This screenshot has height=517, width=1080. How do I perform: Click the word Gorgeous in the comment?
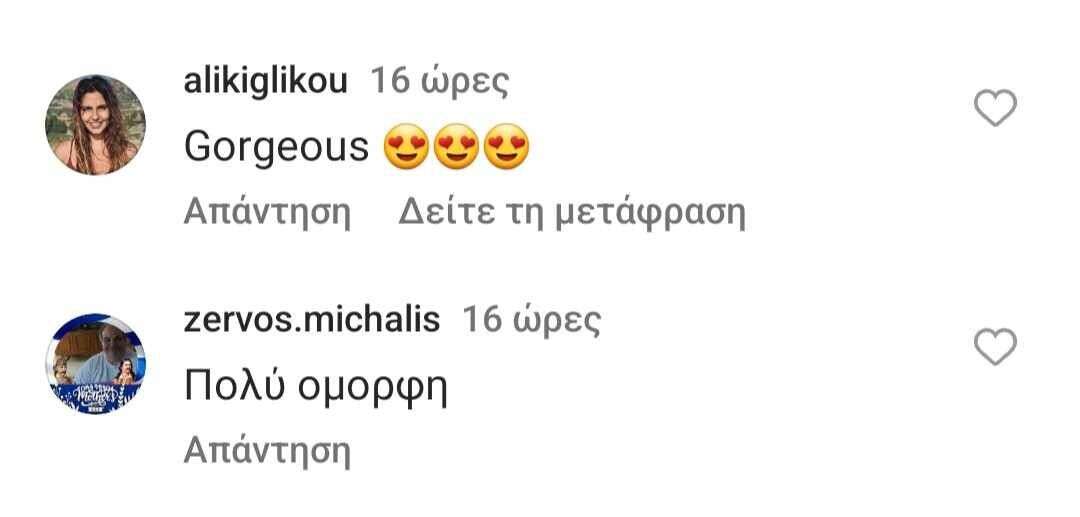(276, 148)
